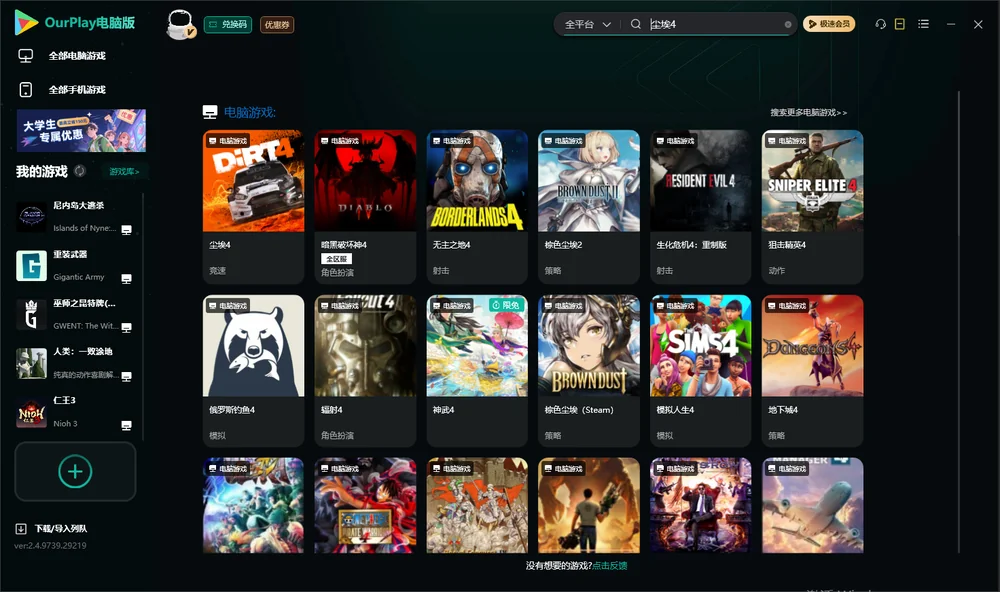The width and height of the screenshot is (1000, 592).
Task: Open the 尼内岛大逃杀 game icon
Action: click(x=31, y=217)
